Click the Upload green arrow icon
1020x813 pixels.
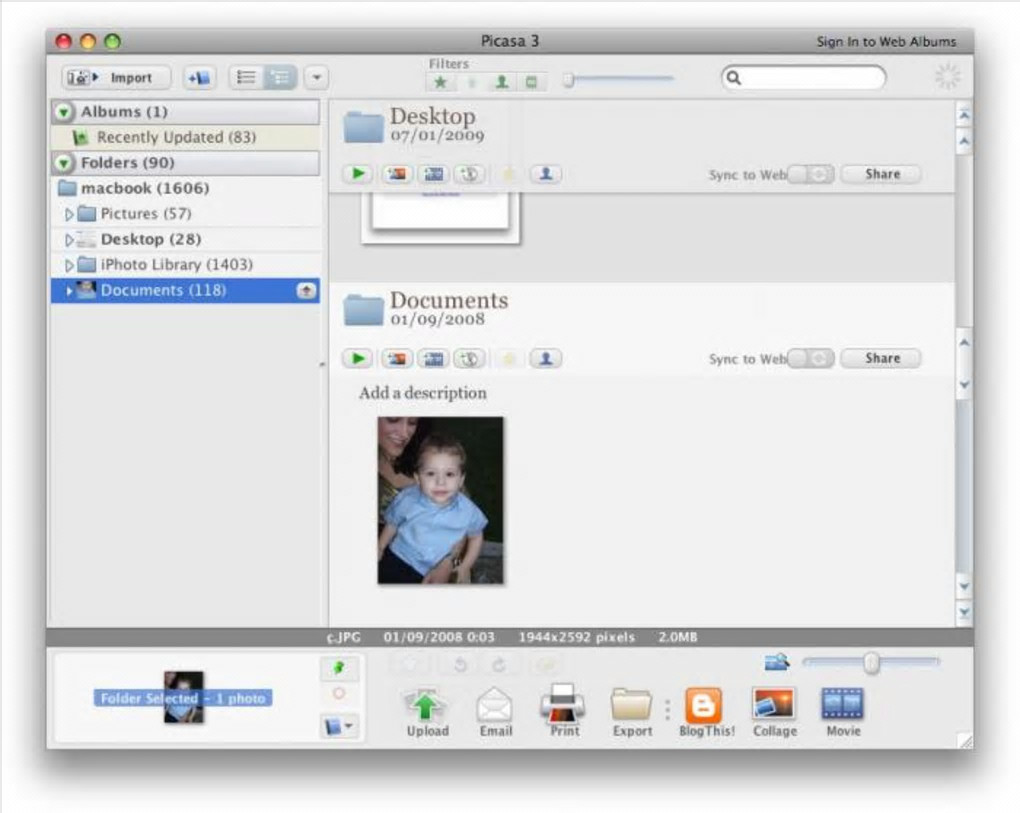click(x=426, y=706)
